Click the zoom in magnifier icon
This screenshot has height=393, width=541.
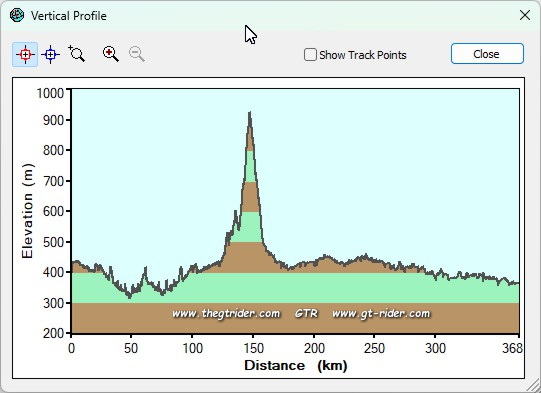coord(111,54)
